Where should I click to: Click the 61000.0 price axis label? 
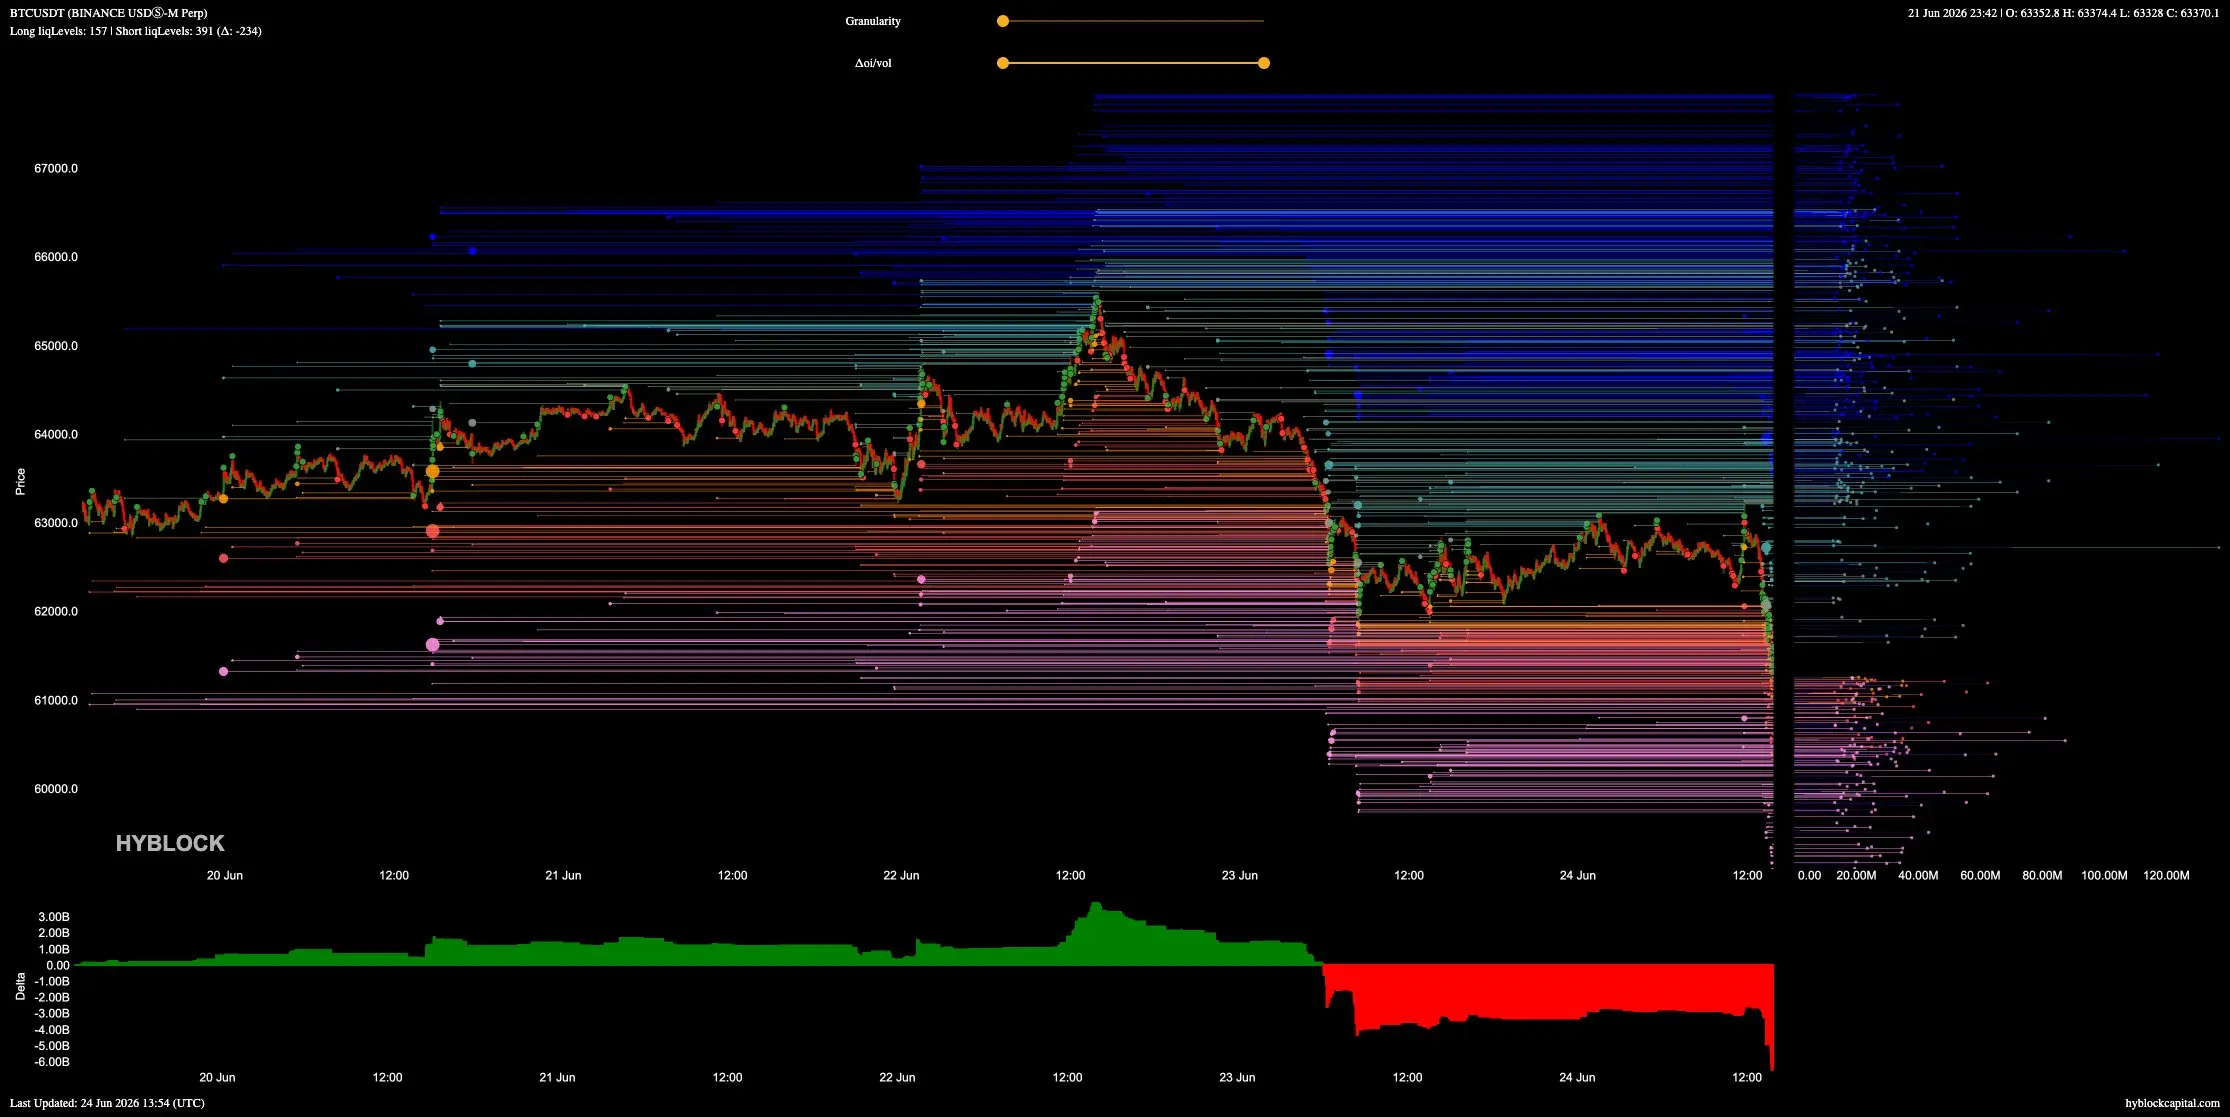pos(56,700)
